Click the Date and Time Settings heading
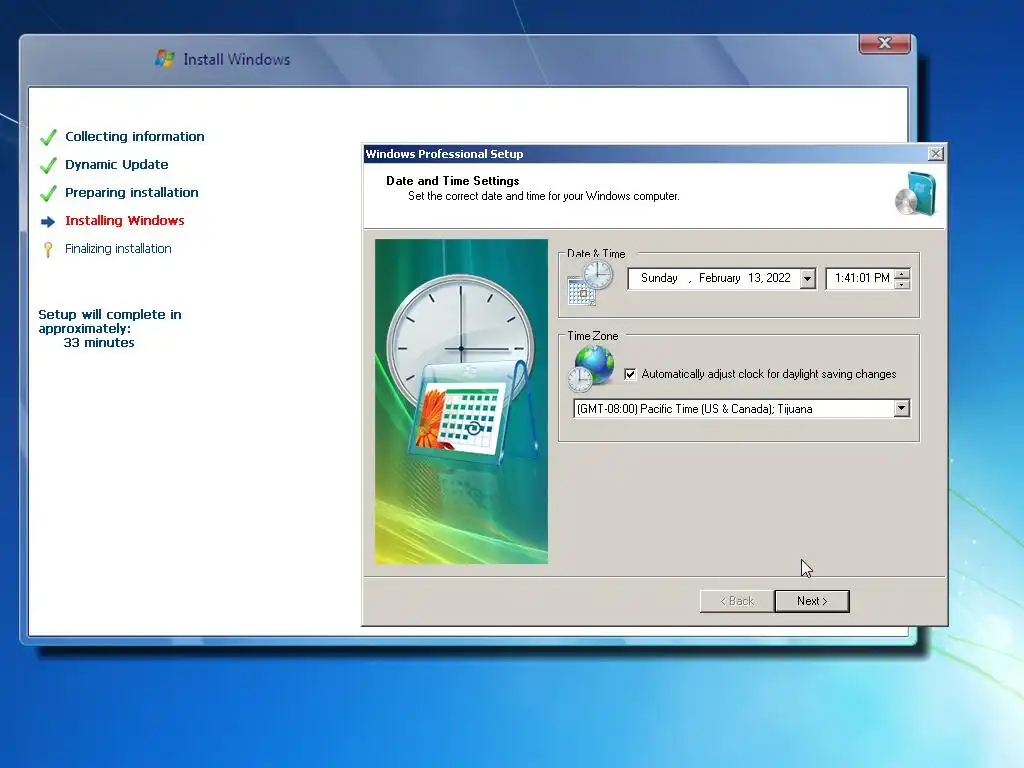 pos(453,181)
